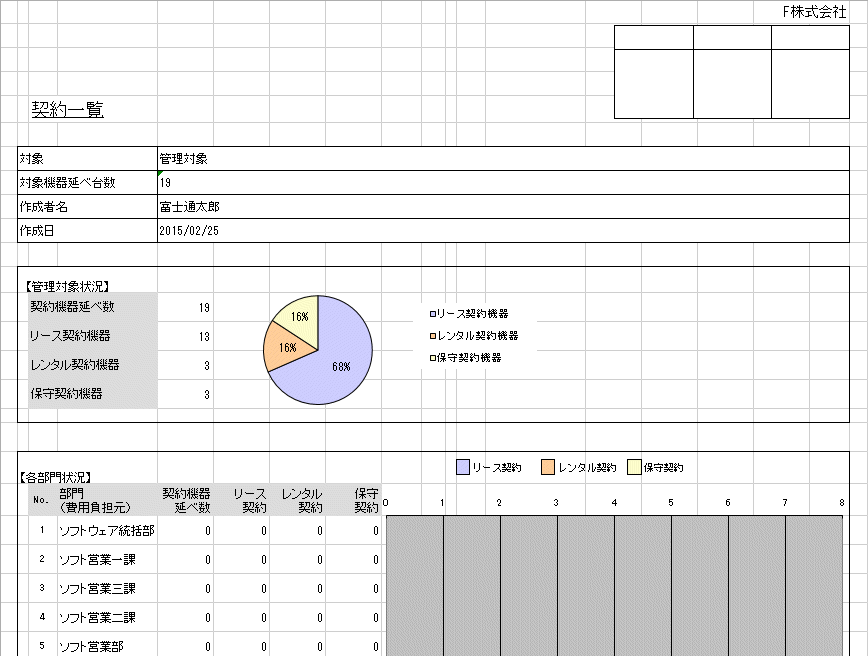
Task: Click レンタル契約機器 pie legend entry
Action: pos(474,336)
